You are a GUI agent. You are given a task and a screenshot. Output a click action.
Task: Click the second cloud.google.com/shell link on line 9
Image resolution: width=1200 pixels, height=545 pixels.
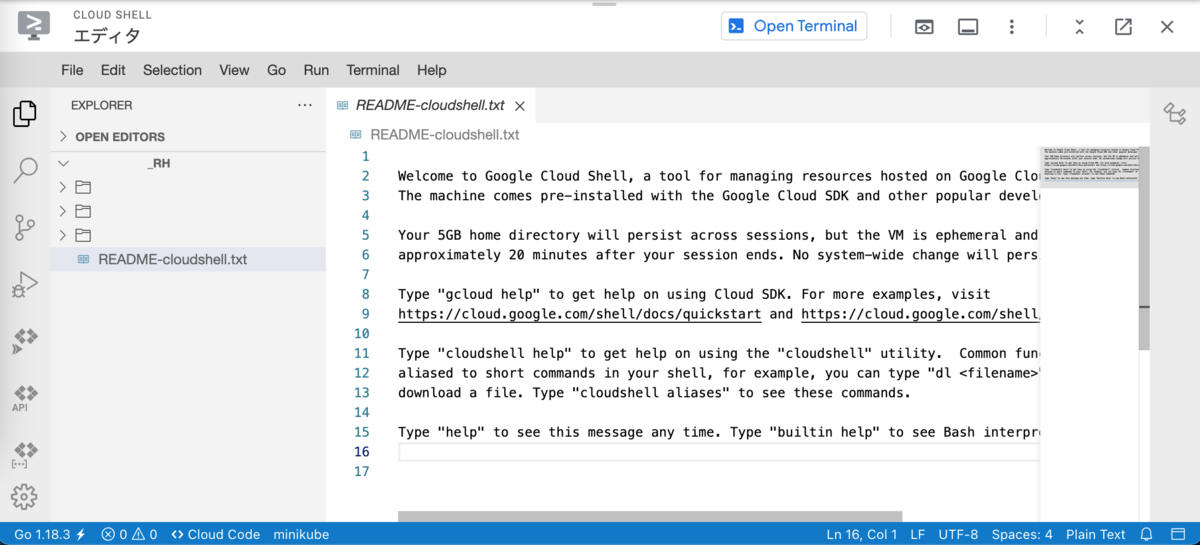pyautogui.click(x=920, y=314)
